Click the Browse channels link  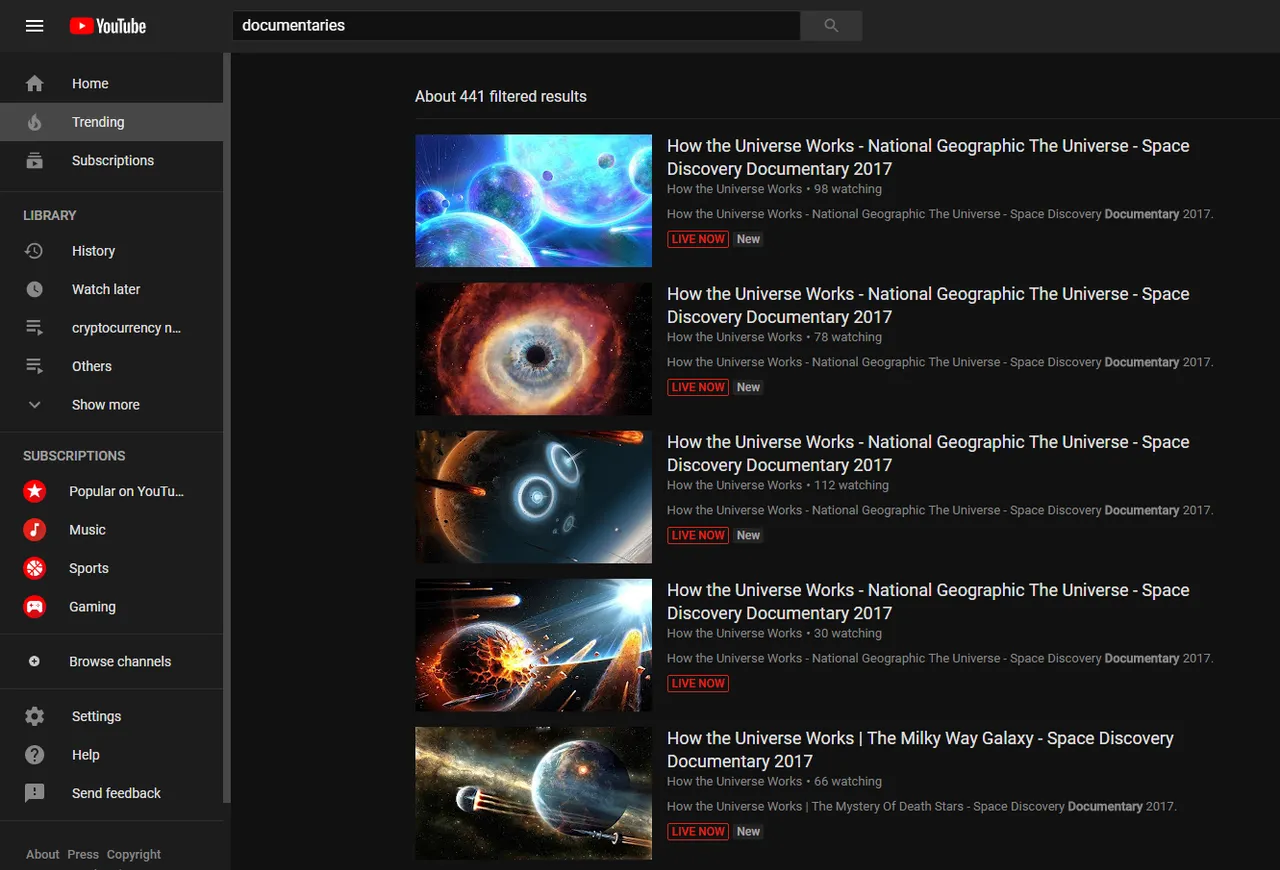point(112,661)
